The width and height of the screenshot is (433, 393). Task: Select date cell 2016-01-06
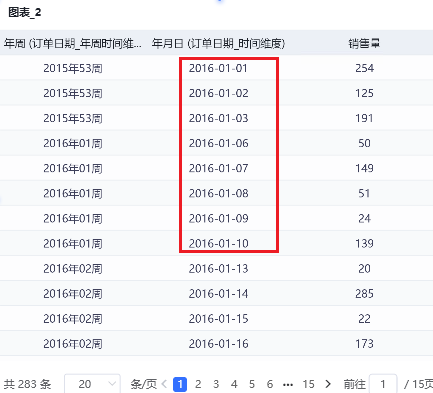coord(218,143)
